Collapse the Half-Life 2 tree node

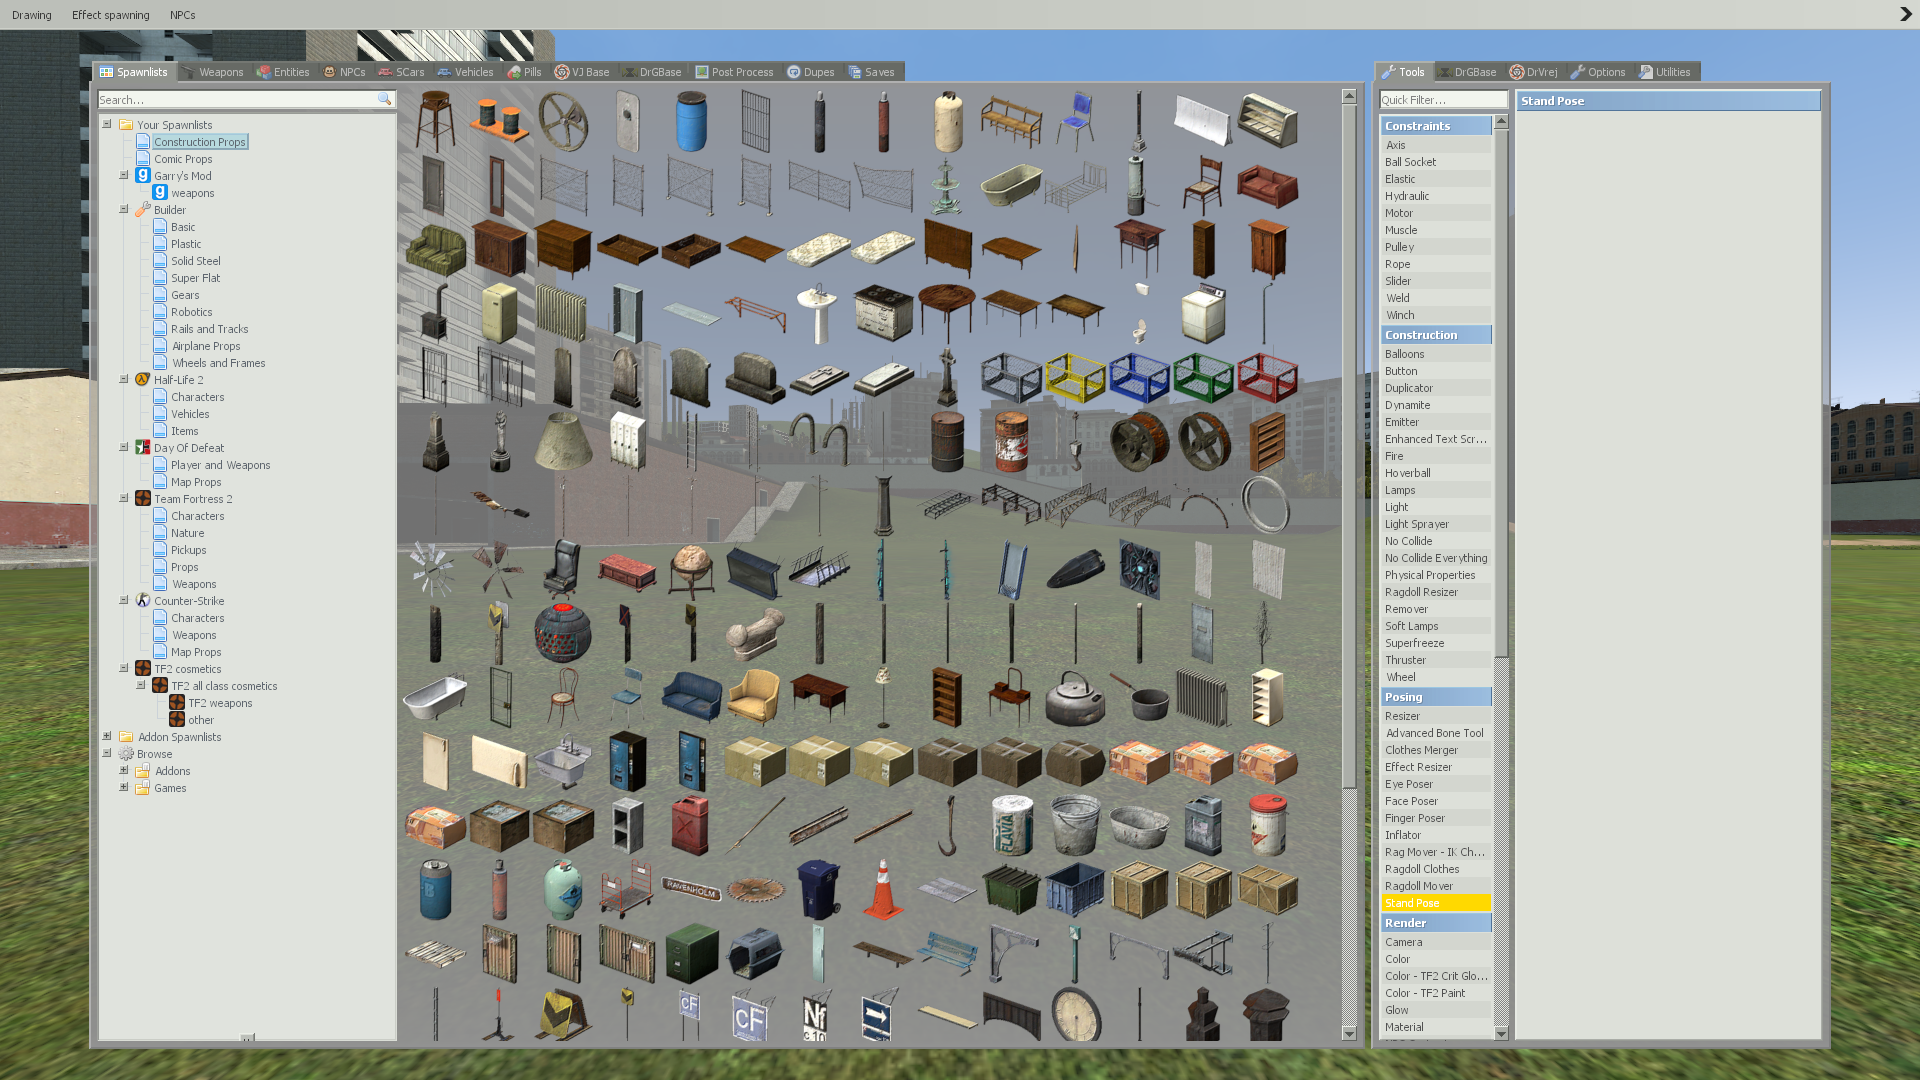pyautogui.click(x=124, y=379)
